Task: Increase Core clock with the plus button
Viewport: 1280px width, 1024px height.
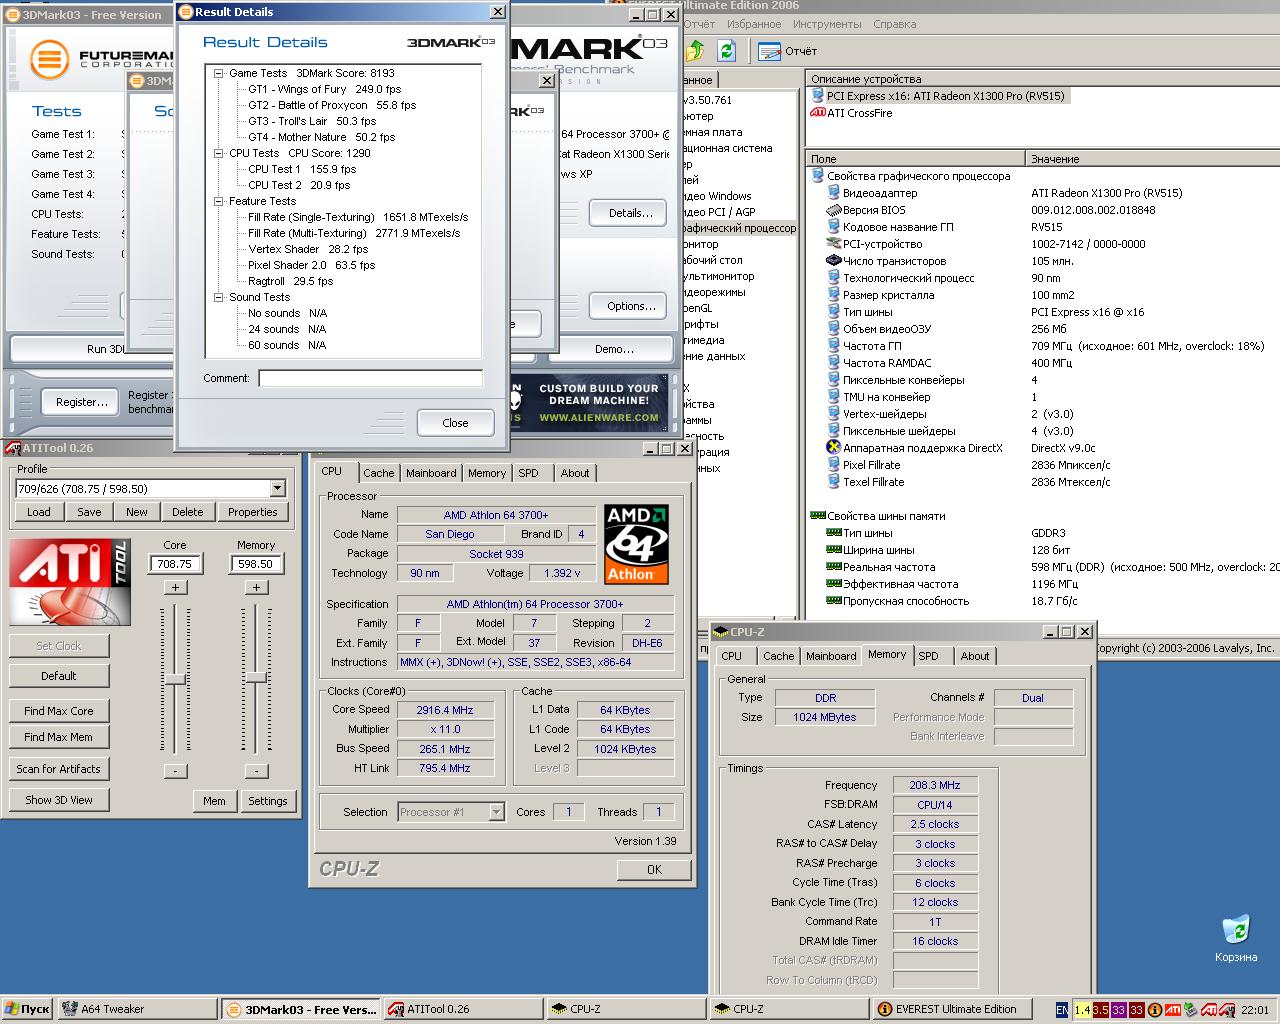Action: 175,587
